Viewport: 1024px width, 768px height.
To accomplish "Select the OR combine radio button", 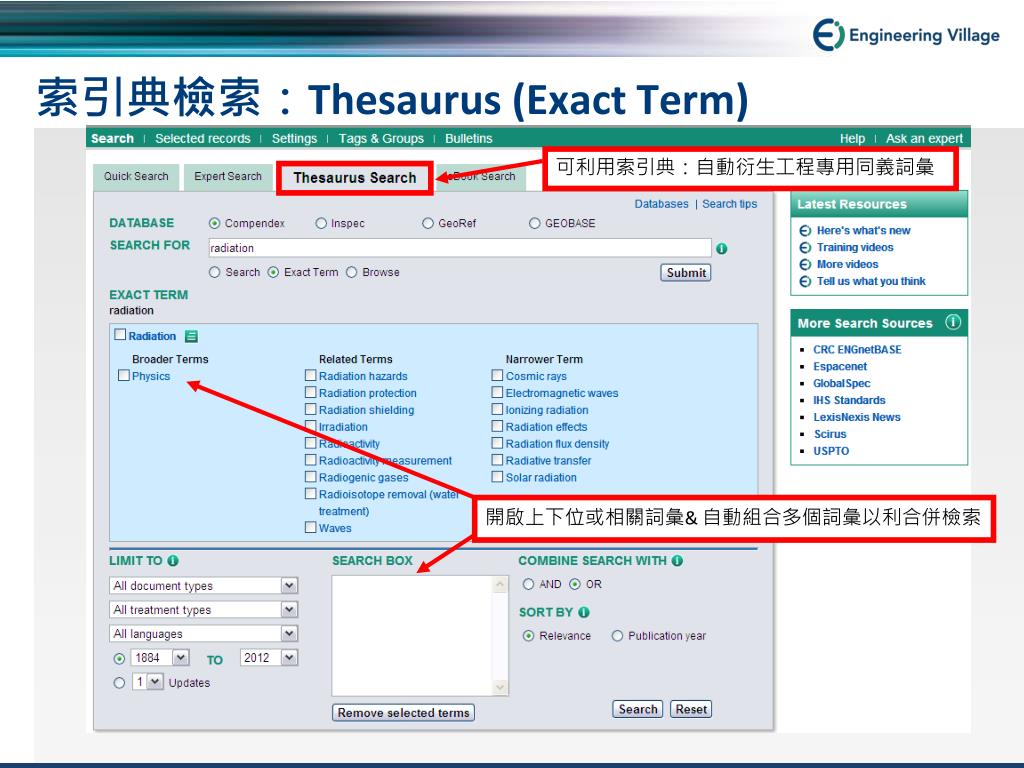I will [575, 584].
